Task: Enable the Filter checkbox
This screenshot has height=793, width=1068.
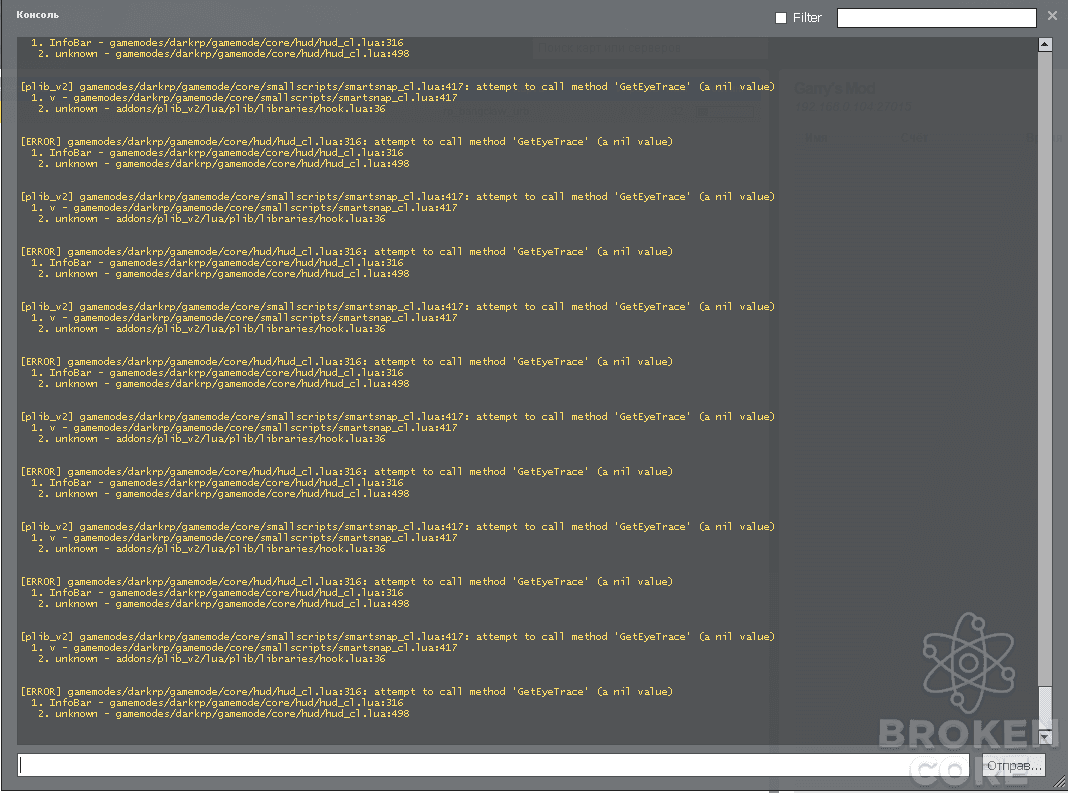Action: click(781, 18)
